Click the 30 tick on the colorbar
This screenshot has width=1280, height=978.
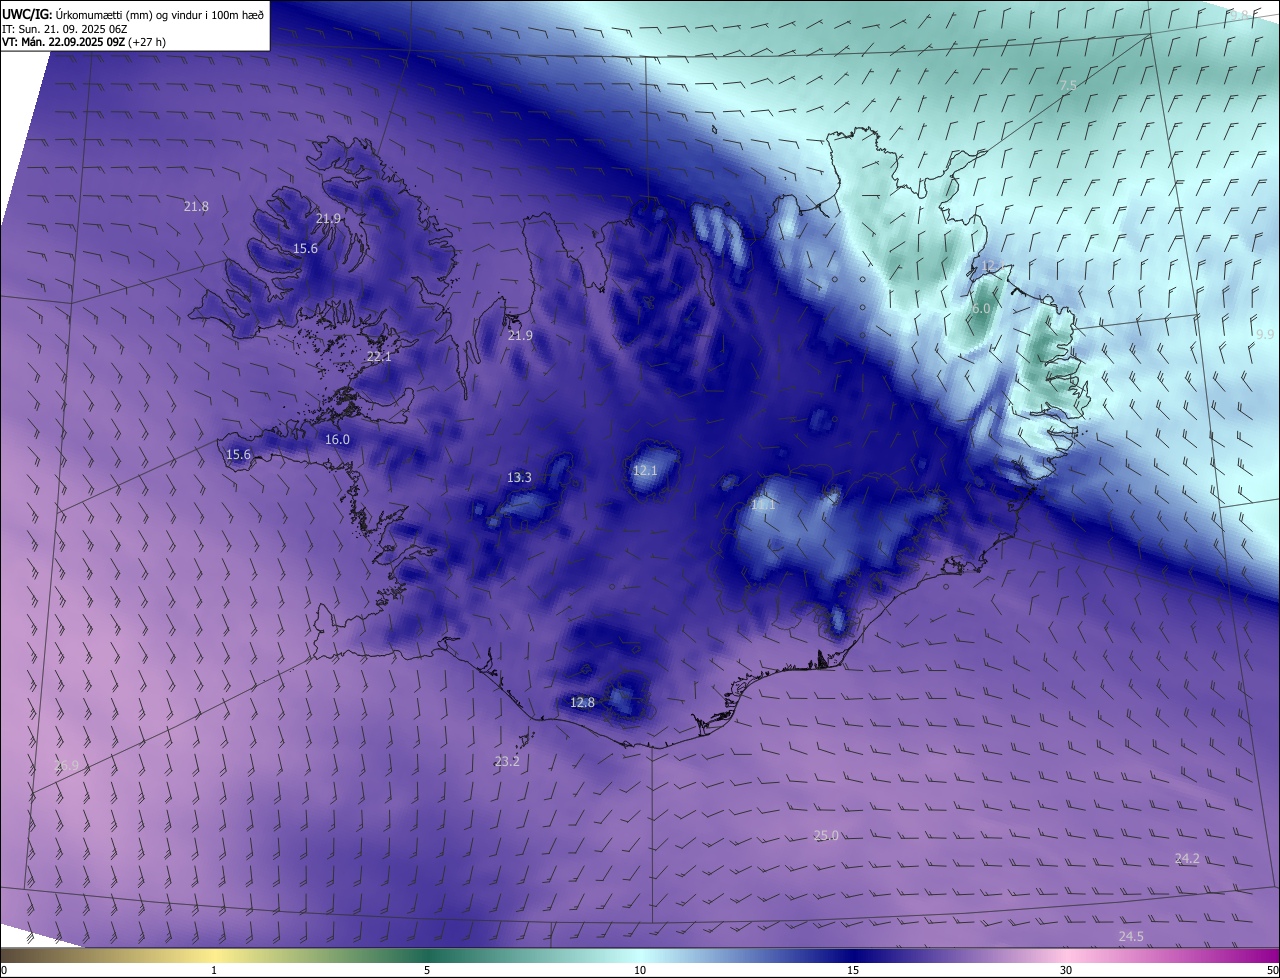1066,970
